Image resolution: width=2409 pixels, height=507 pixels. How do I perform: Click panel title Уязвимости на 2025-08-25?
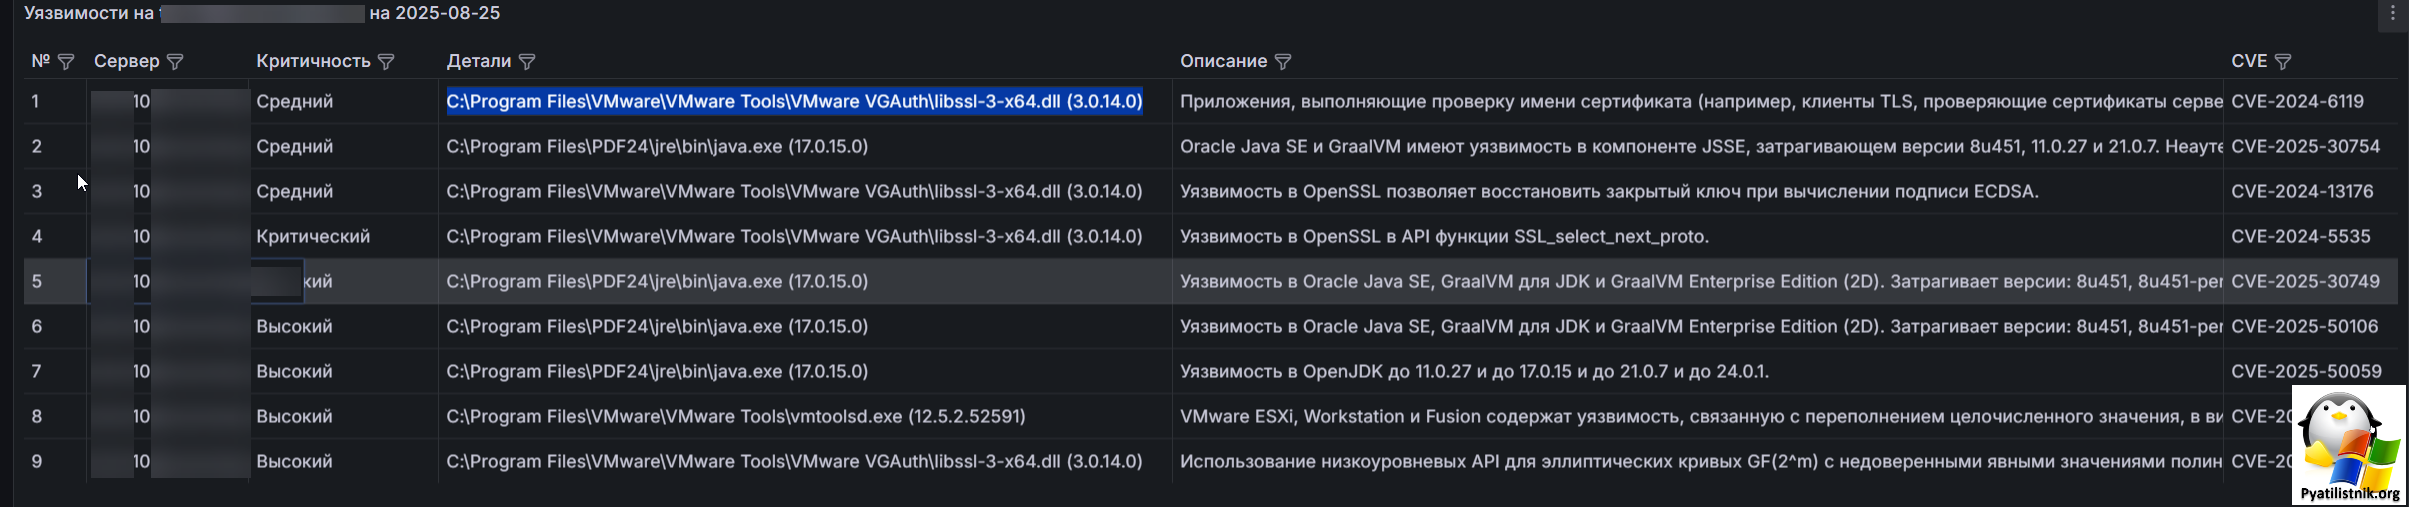(262, 13)
